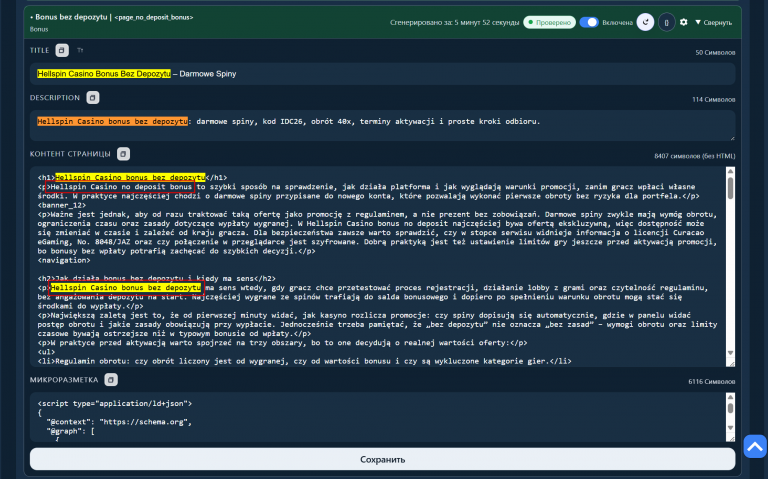Open the curly braces JSON icon
Viewport: 768px width, 479px height.
coord(666,22)
